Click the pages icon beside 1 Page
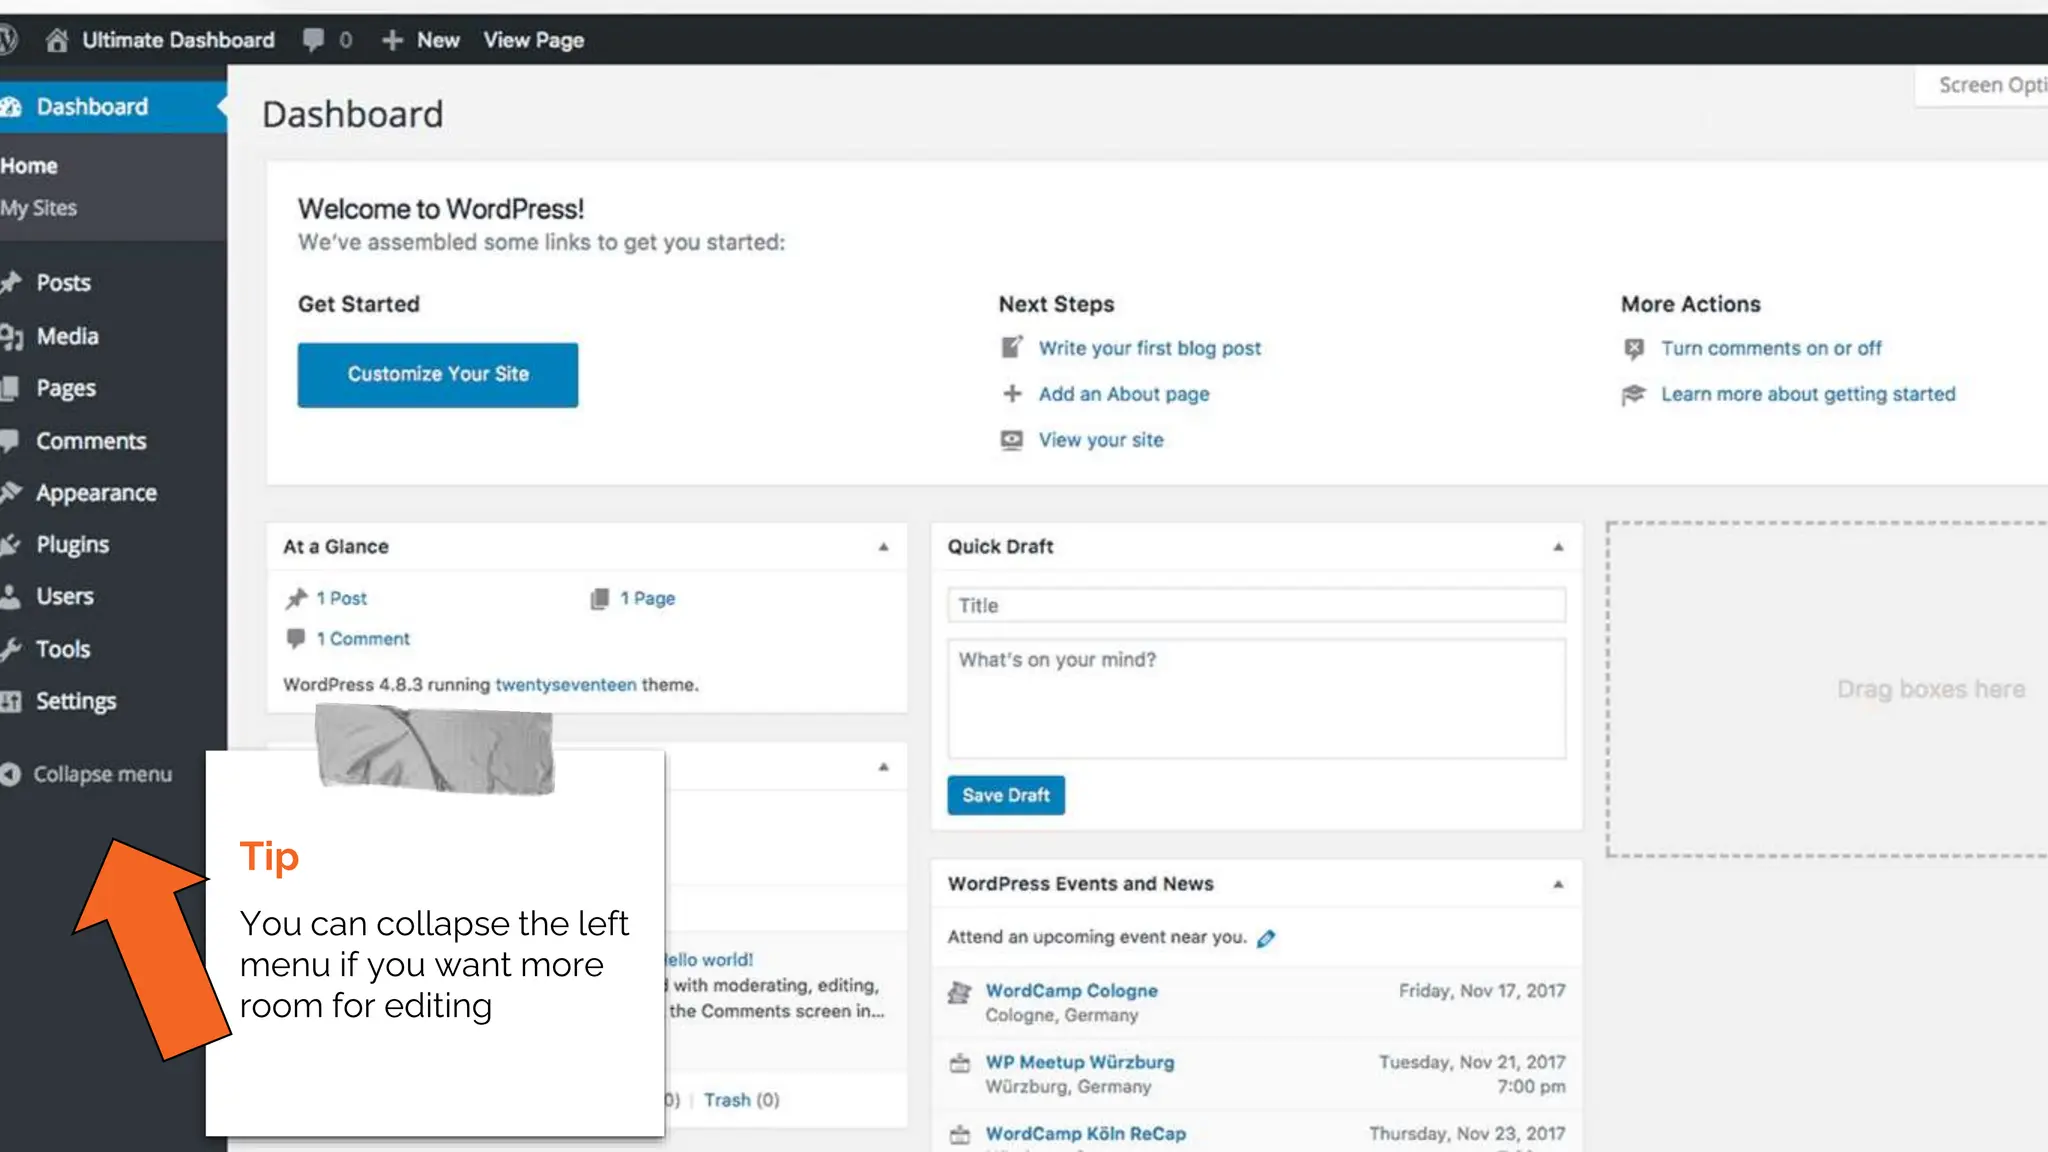The height and width of the screenshot is (1152, 2048). [x=599, y=598]
